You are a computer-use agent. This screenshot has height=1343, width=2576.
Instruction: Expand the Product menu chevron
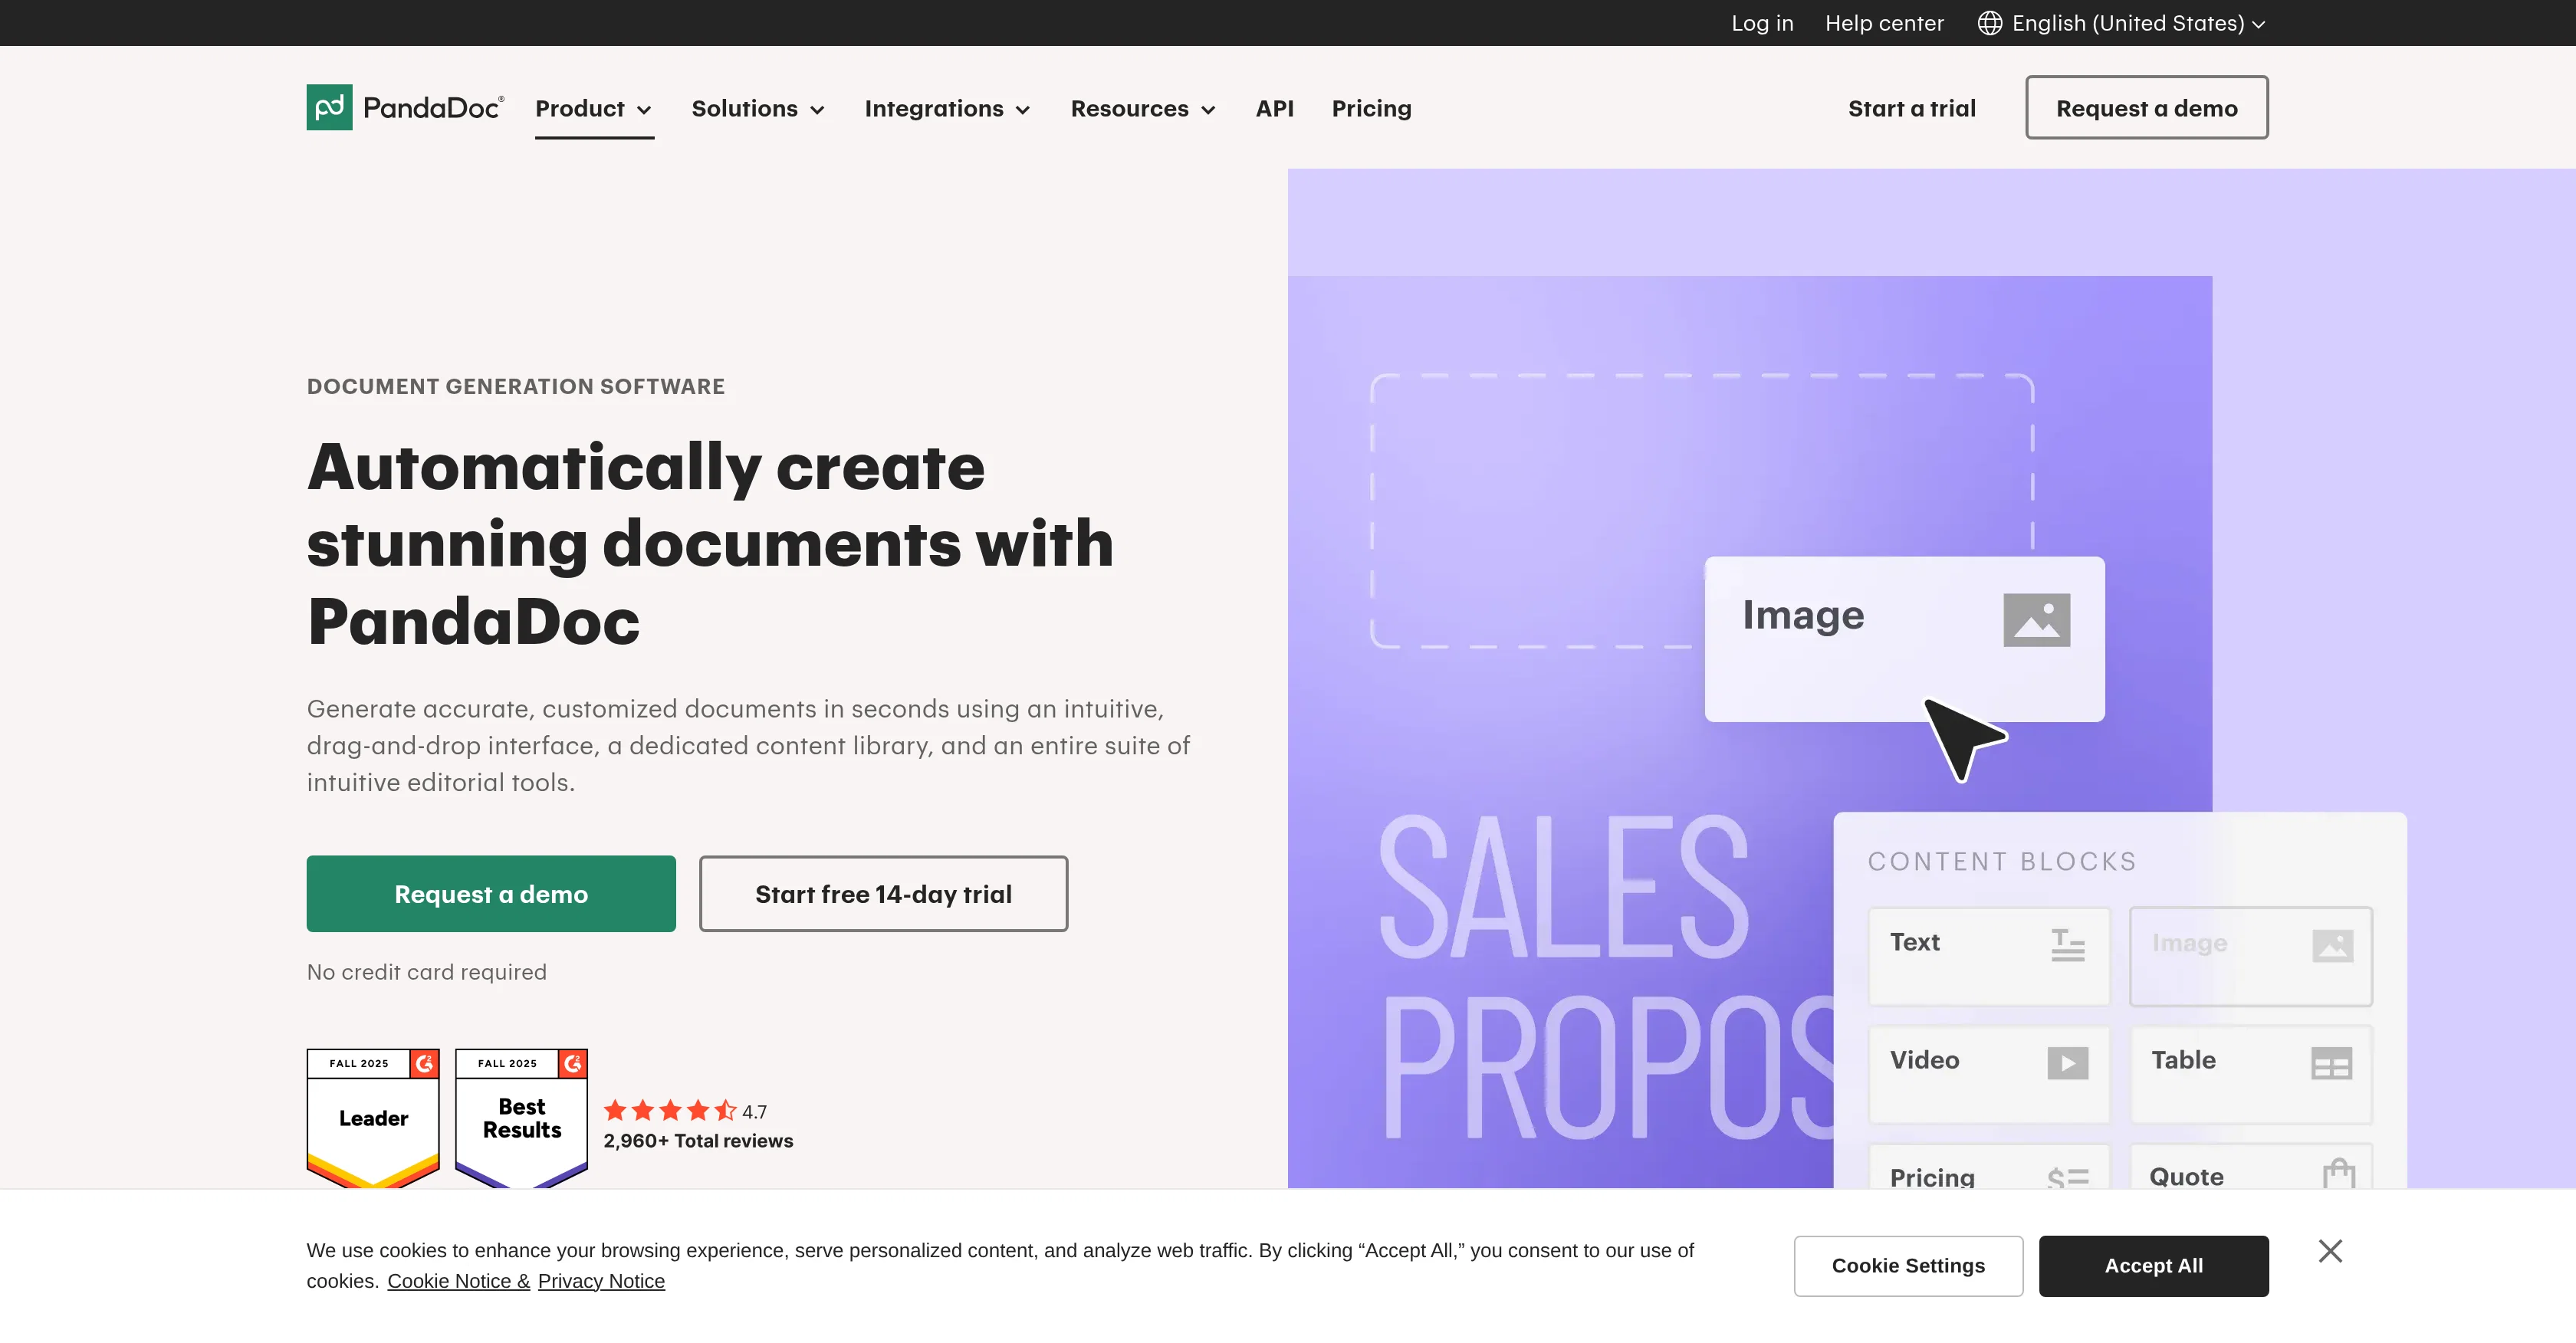pyautogui.click(x=644, y=110)
